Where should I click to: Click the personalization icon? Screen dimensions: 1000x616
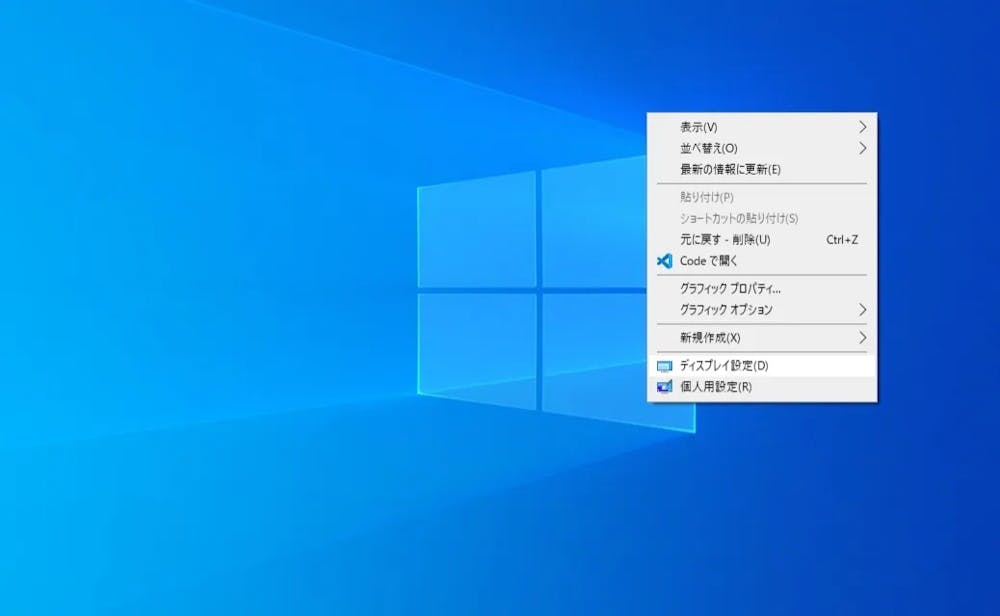pyautogui.click(x=665, y=386)
